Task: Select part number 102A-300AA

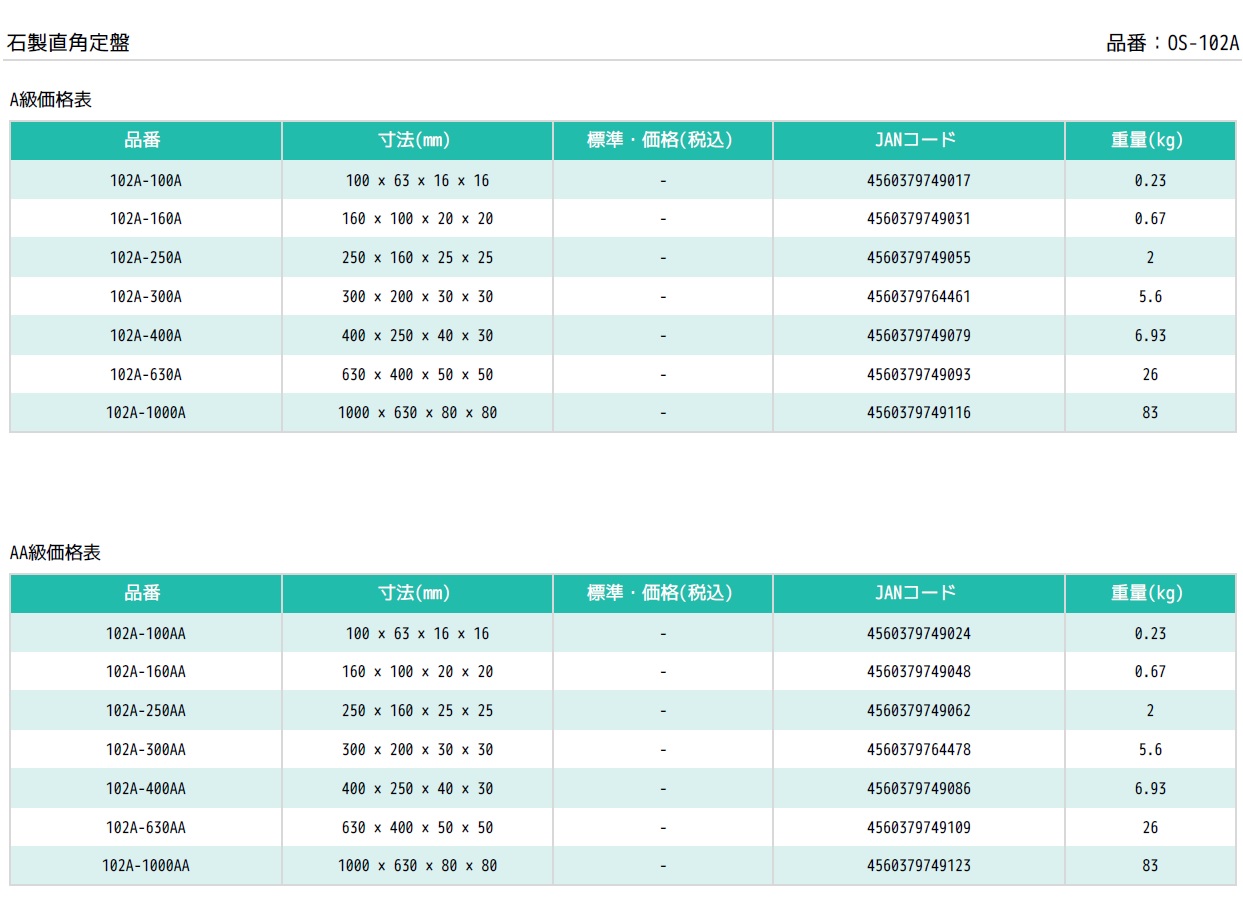Action: point(146,750)
